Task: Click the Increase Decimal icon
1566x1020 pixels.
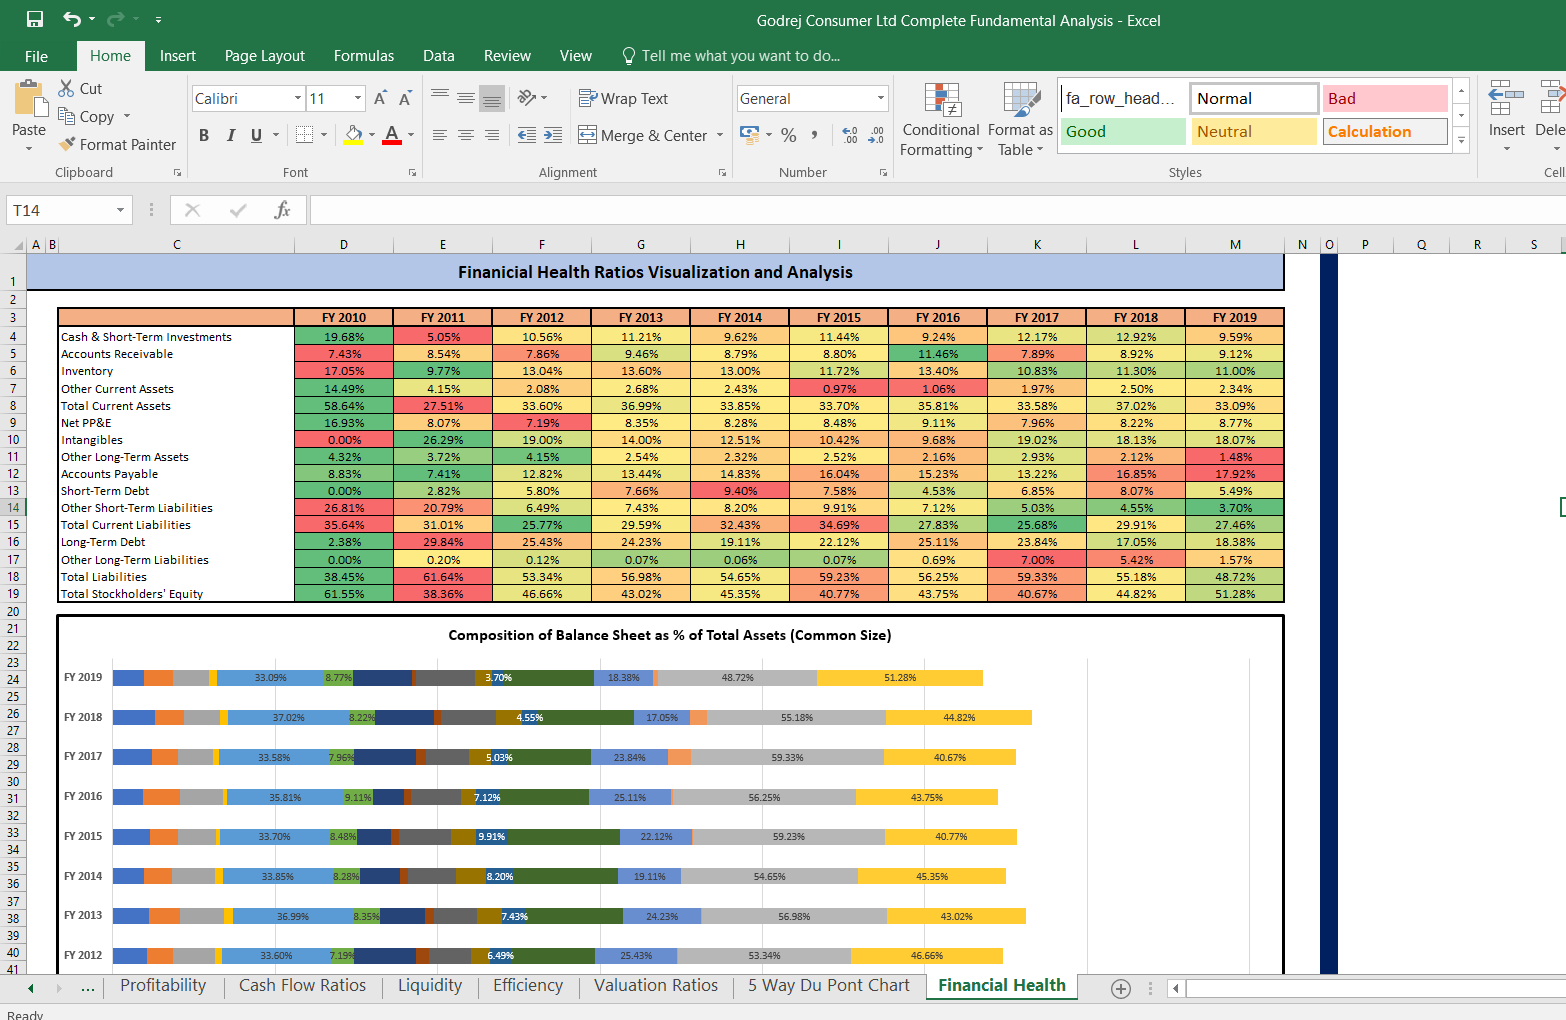Action: point(850,135)
